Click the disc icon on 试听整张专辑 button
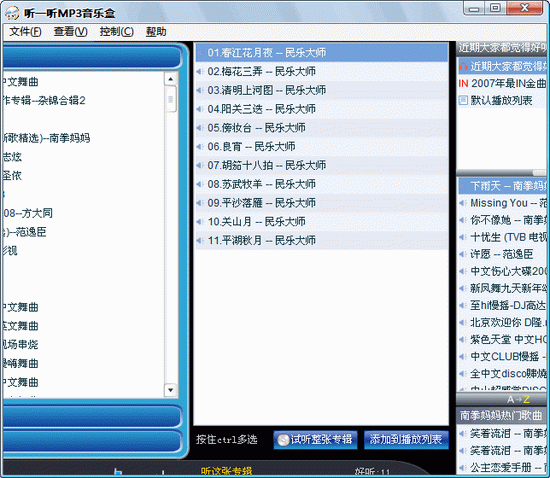 coord(283,440)
